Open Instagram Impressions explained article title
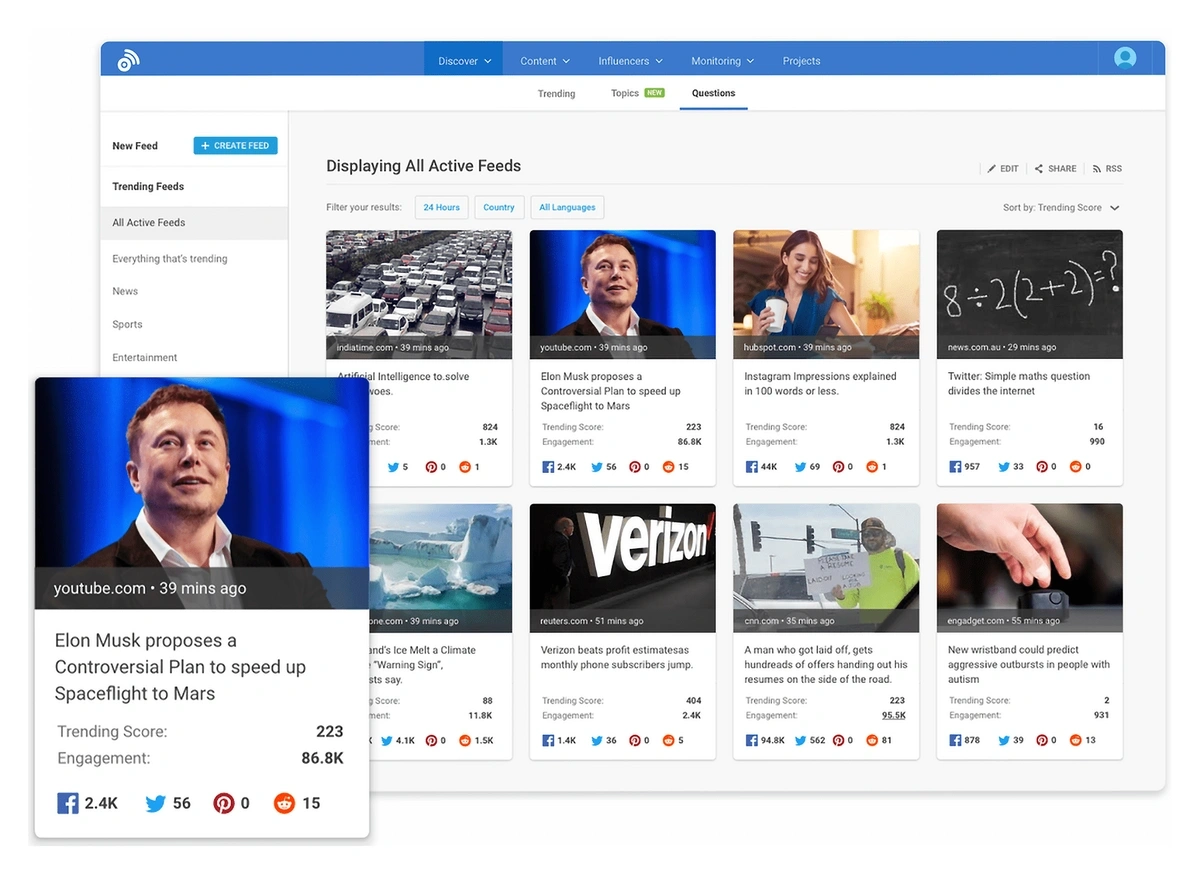This screenshot has width=1200, height=873. pos(820,384)
